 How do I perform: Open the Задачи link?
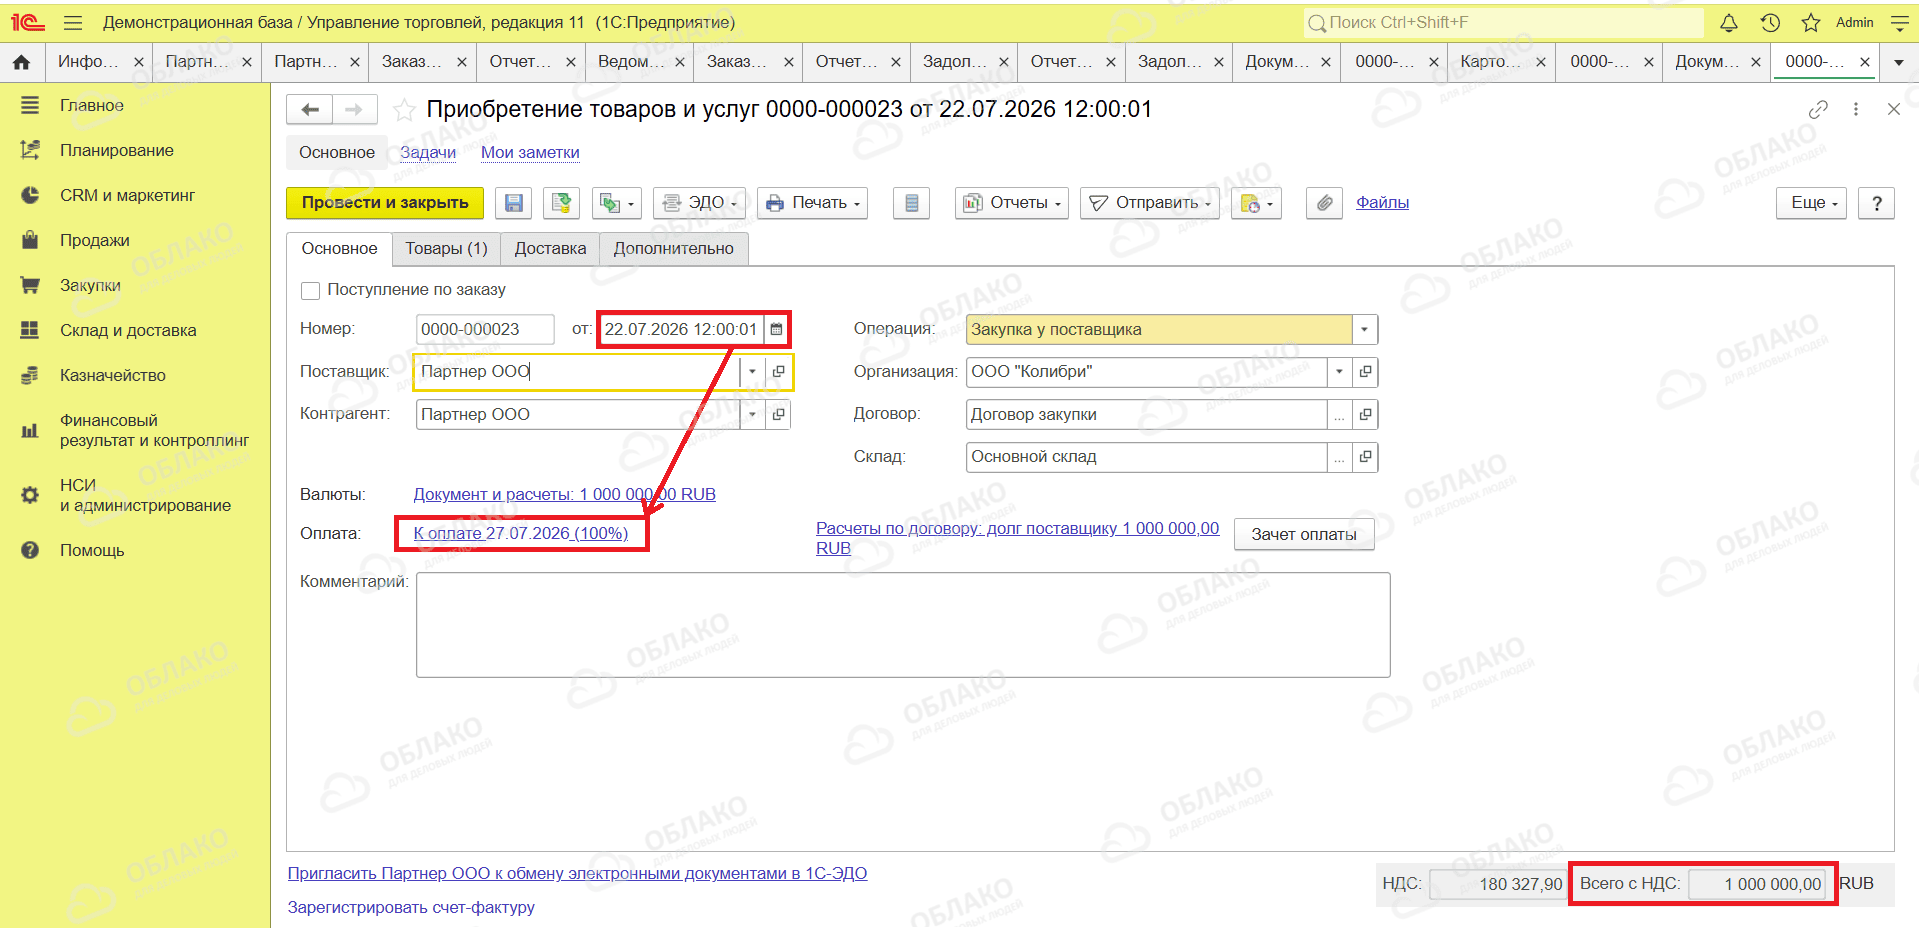428,152
